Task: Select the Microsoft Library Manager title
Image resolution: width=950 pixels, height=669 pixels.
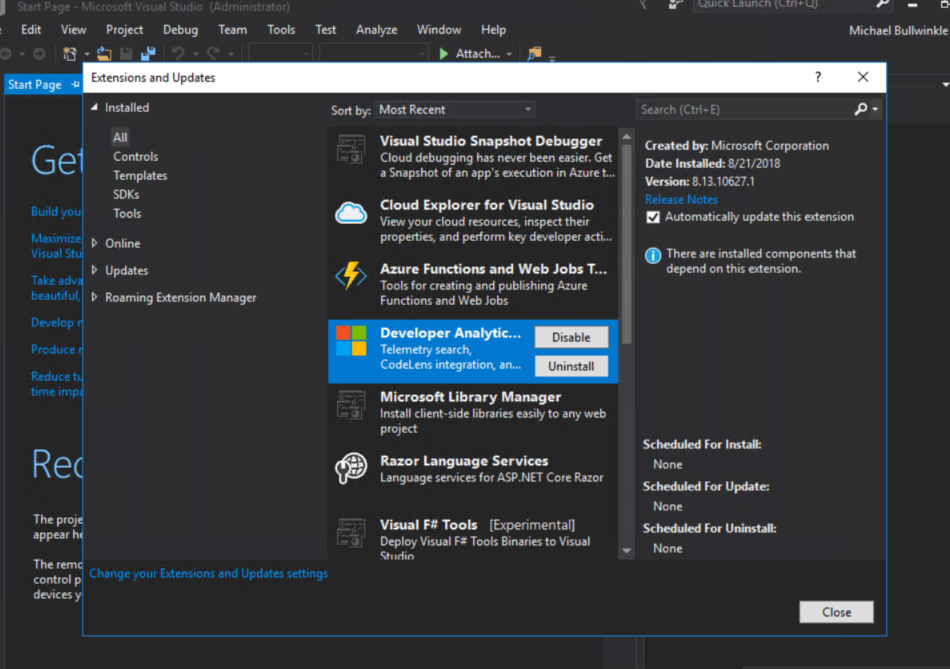Action: (470, 397)
